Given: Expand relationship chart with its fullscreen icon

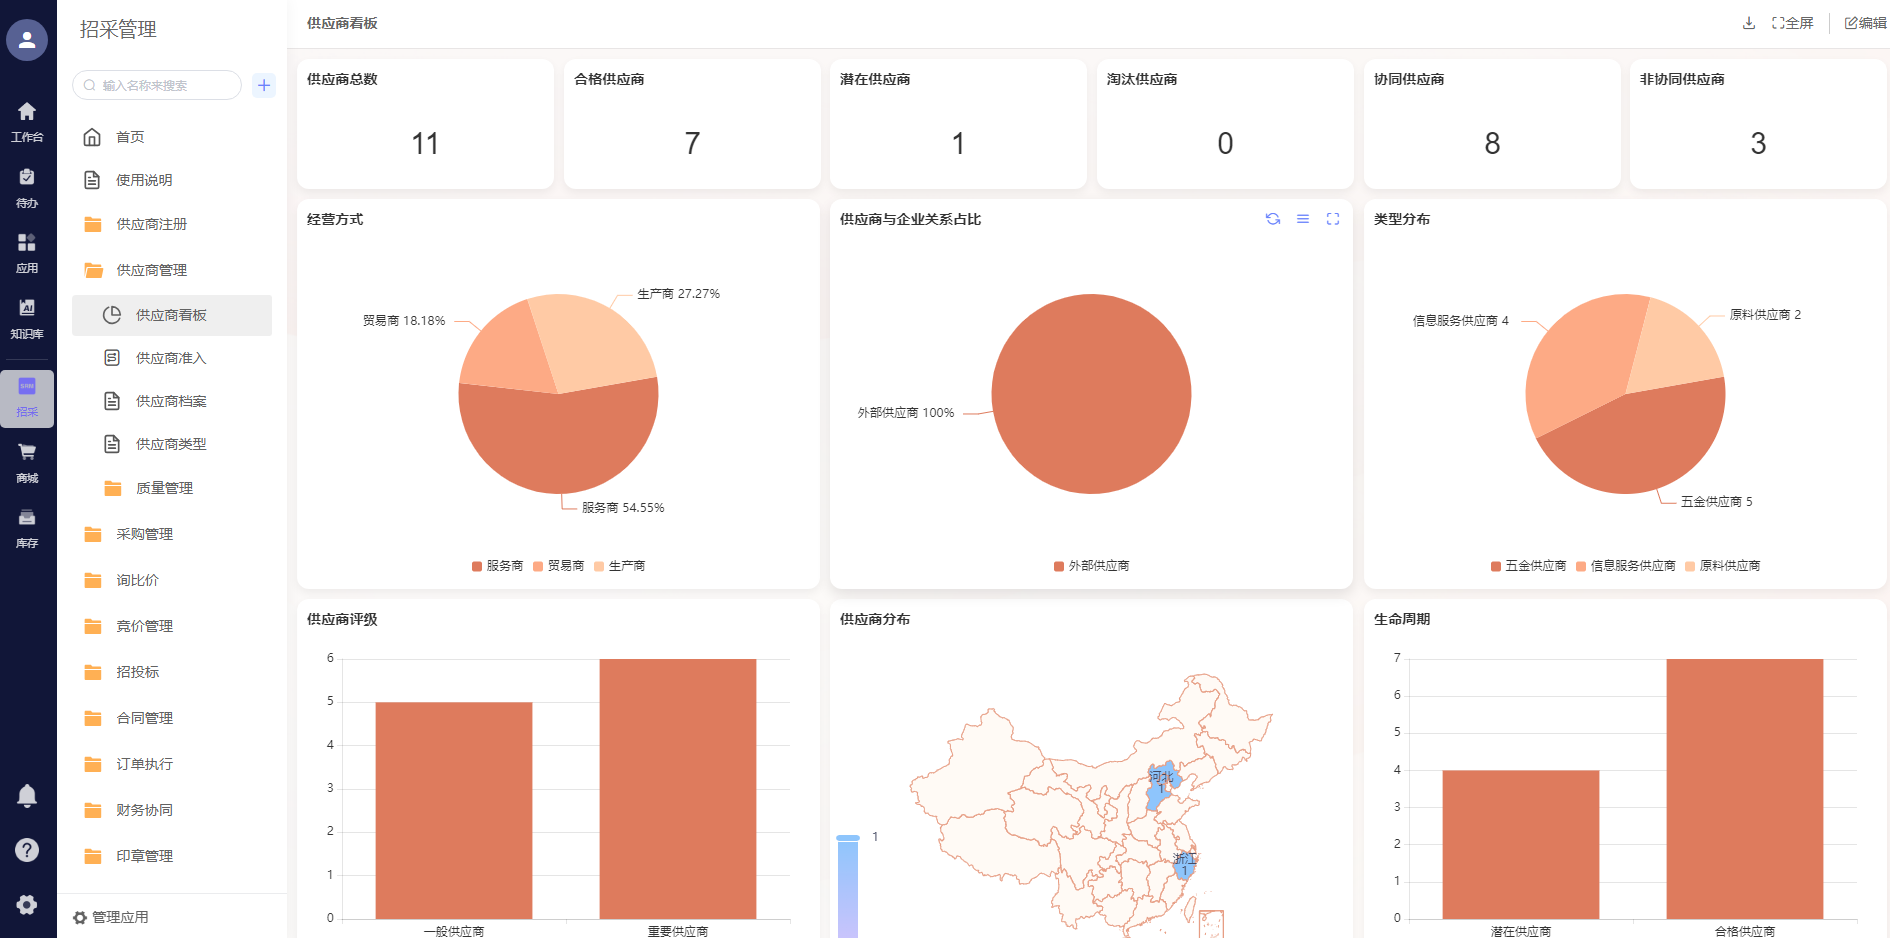Looking at the screenshot, I should click(x=1332, y=219).
